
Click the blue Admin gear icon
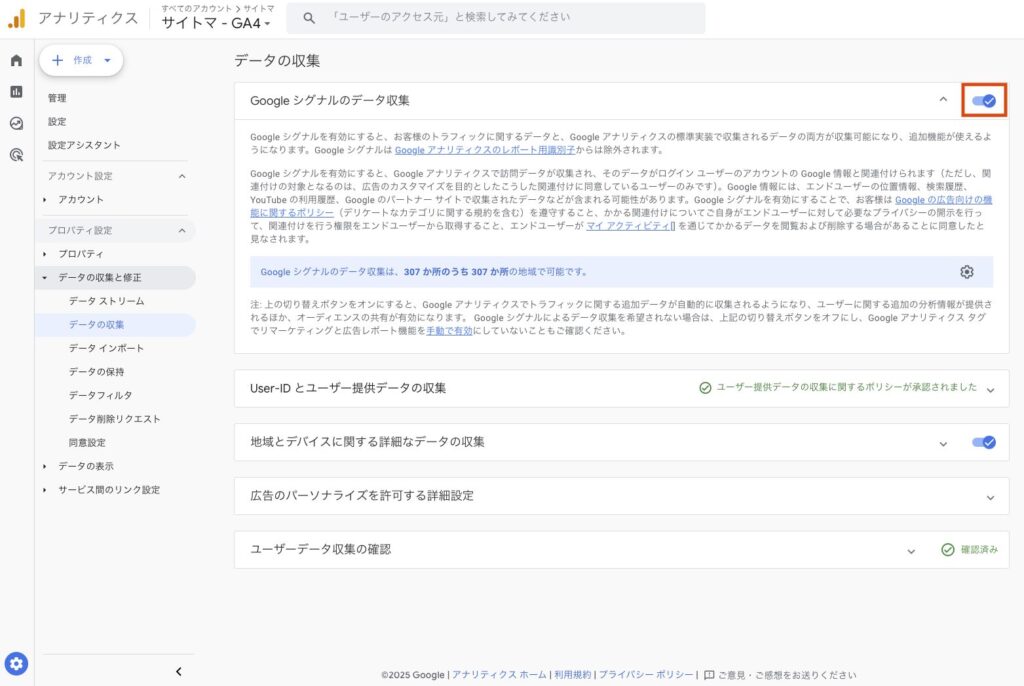[17, 663]
